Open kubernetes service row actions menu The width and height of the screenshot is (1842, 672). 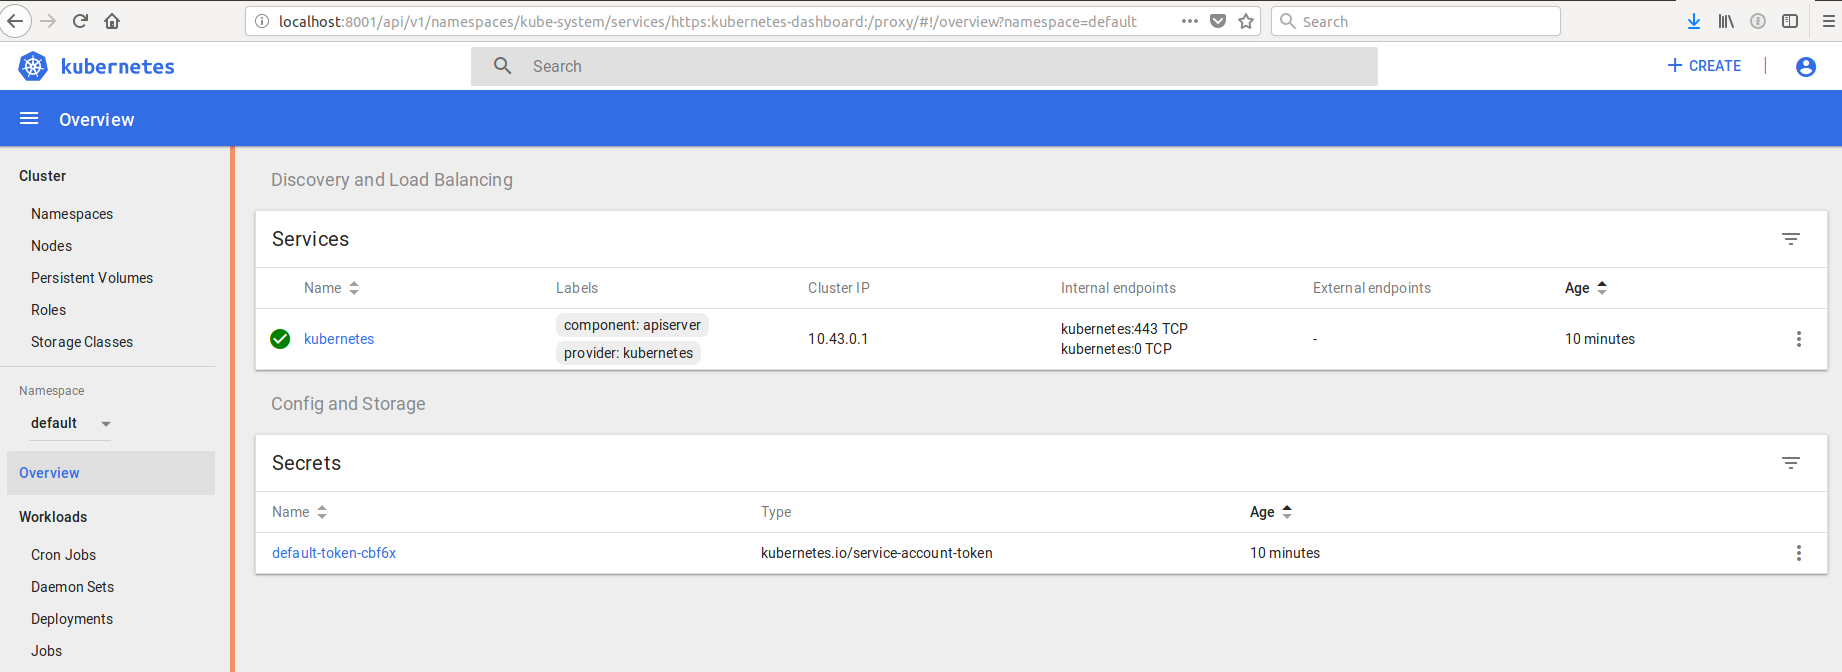tap(1798, 339)
